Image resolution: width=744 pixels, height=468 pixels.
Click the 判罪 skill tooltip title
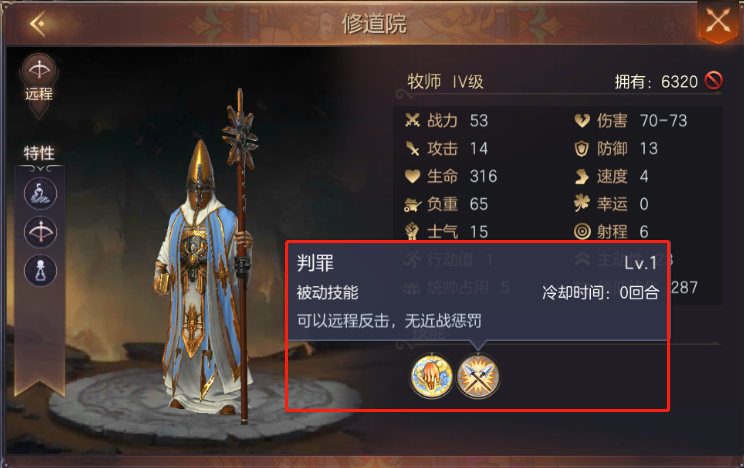[315, 262]
